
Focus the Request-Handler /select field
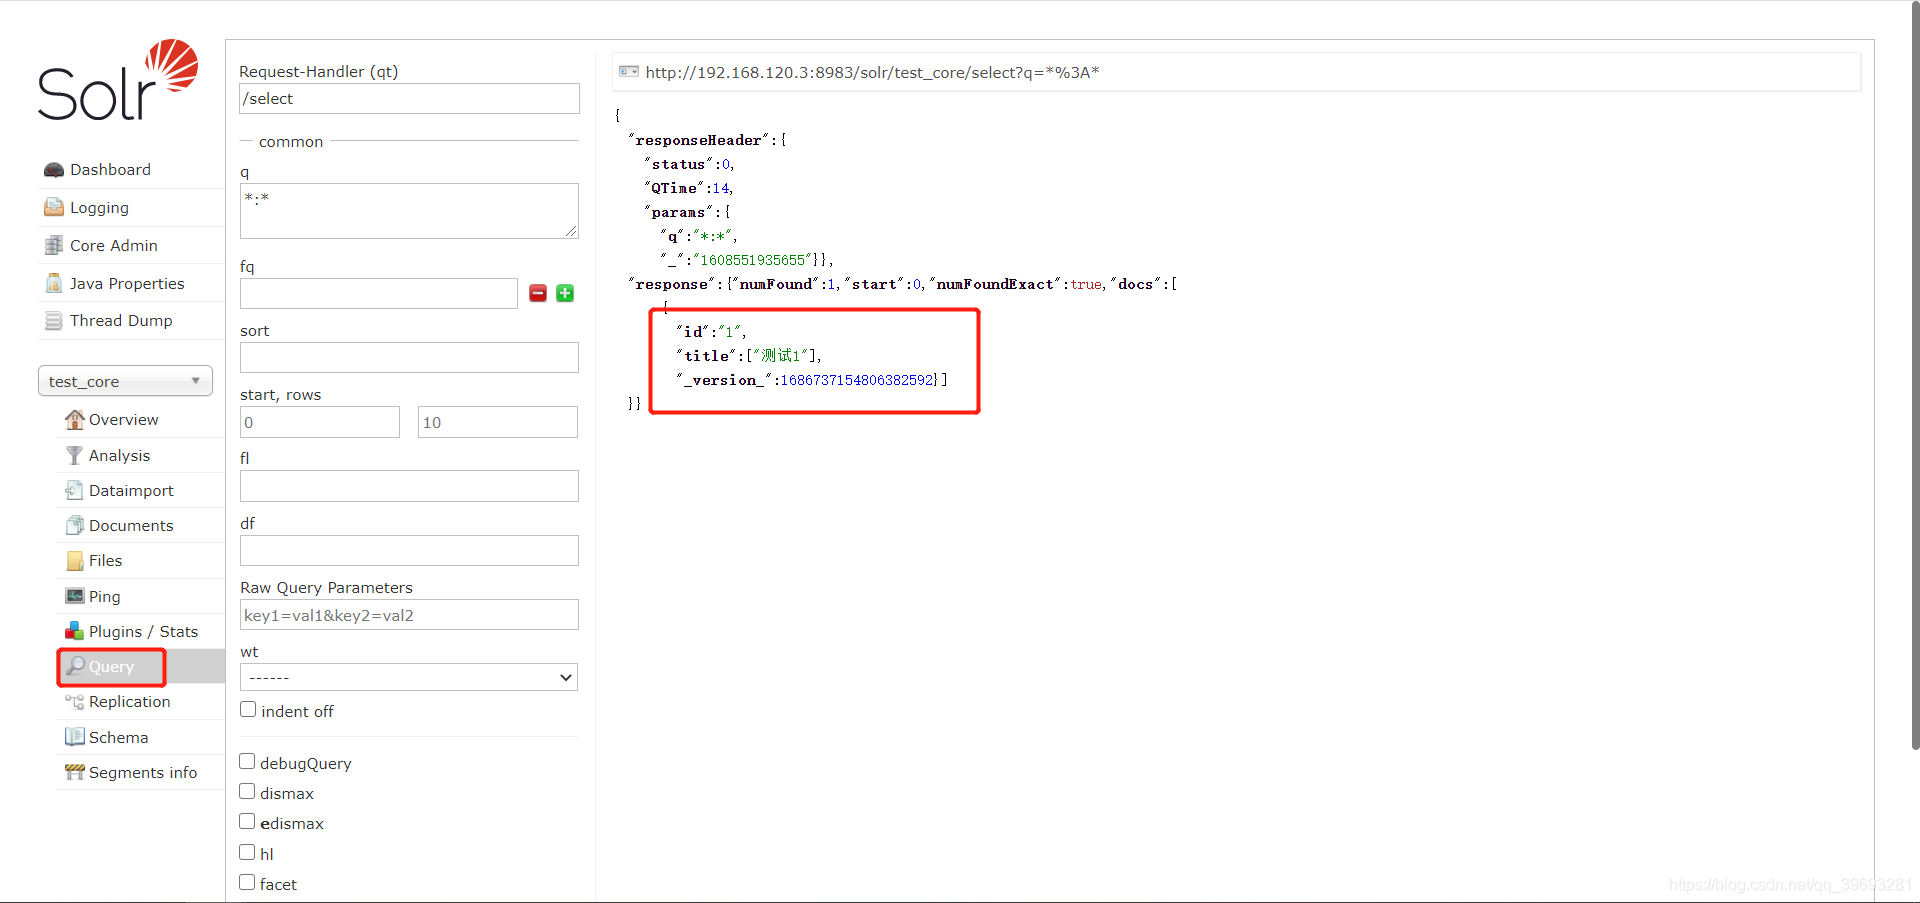tap(409, 98)
